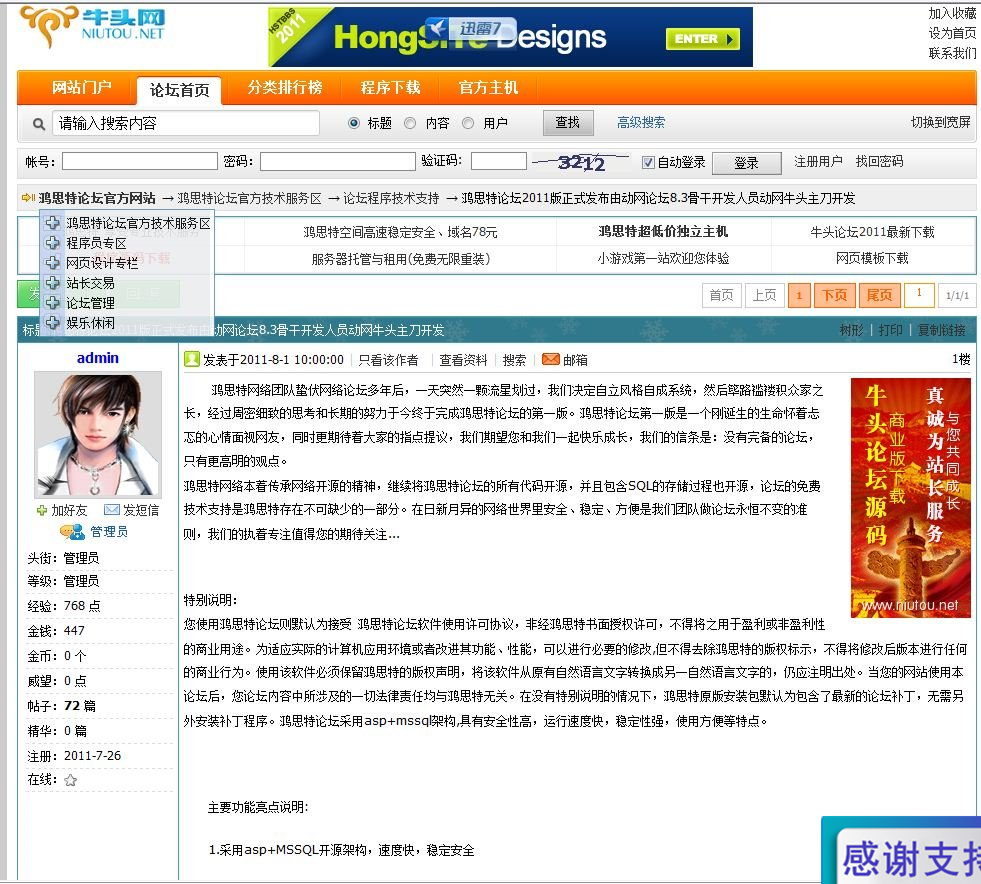
Task: Click 切换到宽屏 link
Action: (x=940, y=123)
